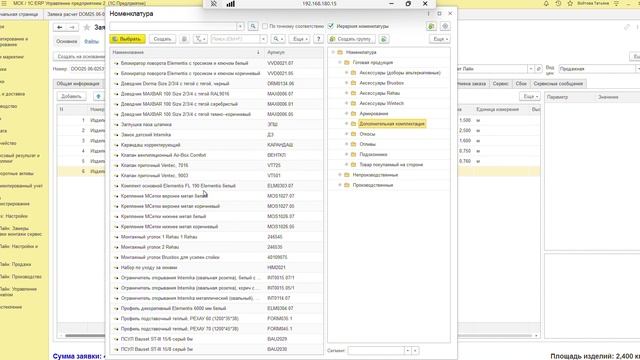Switch to the Общая информация tab
This screenshot has height=360, width=640.
(78, 84)
